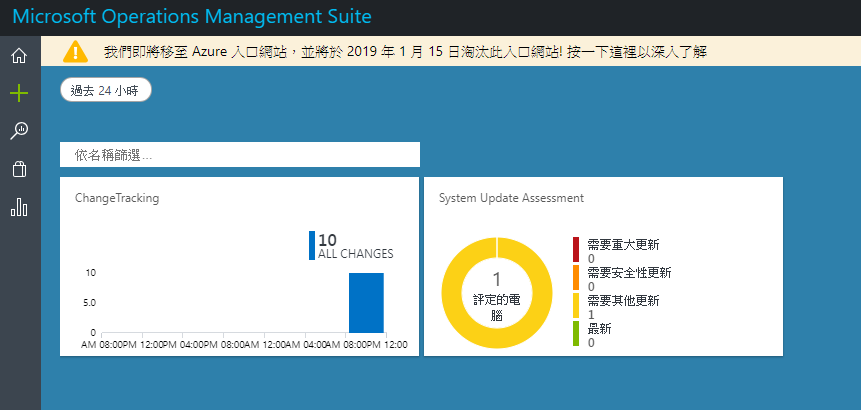Open the Solutions Gallery bag icon

coord(19,169)
